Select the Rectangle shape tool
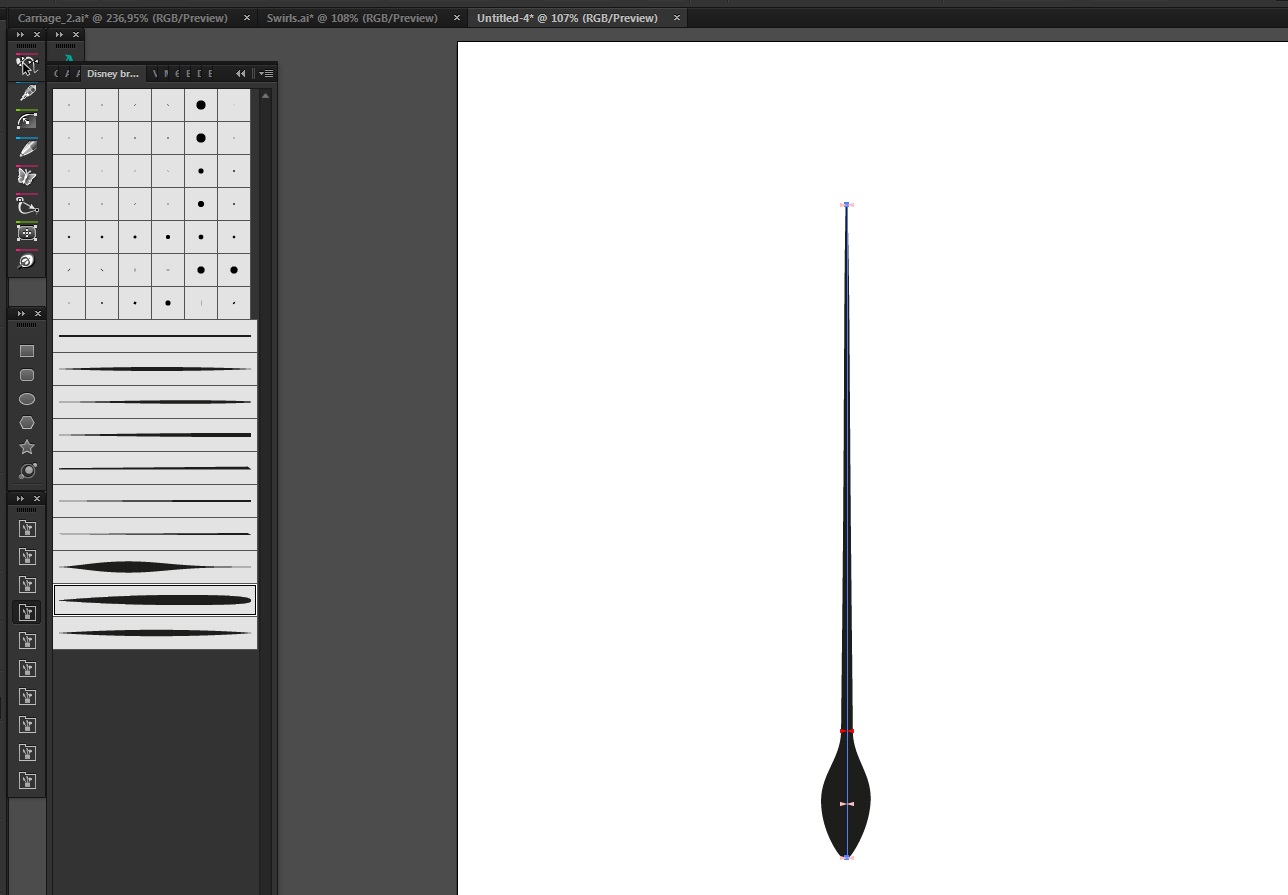Viewport: 1288px width, 895px height. [27, 351]
